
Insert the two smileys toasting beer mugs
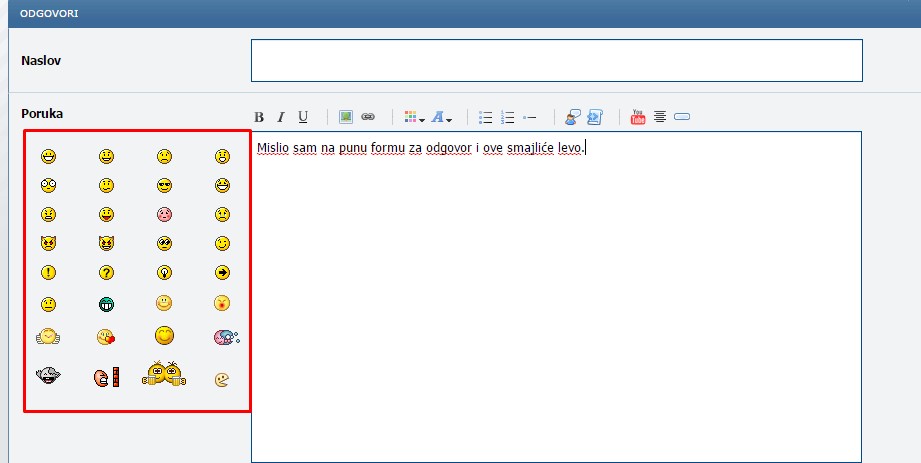(x=164, y=373)
